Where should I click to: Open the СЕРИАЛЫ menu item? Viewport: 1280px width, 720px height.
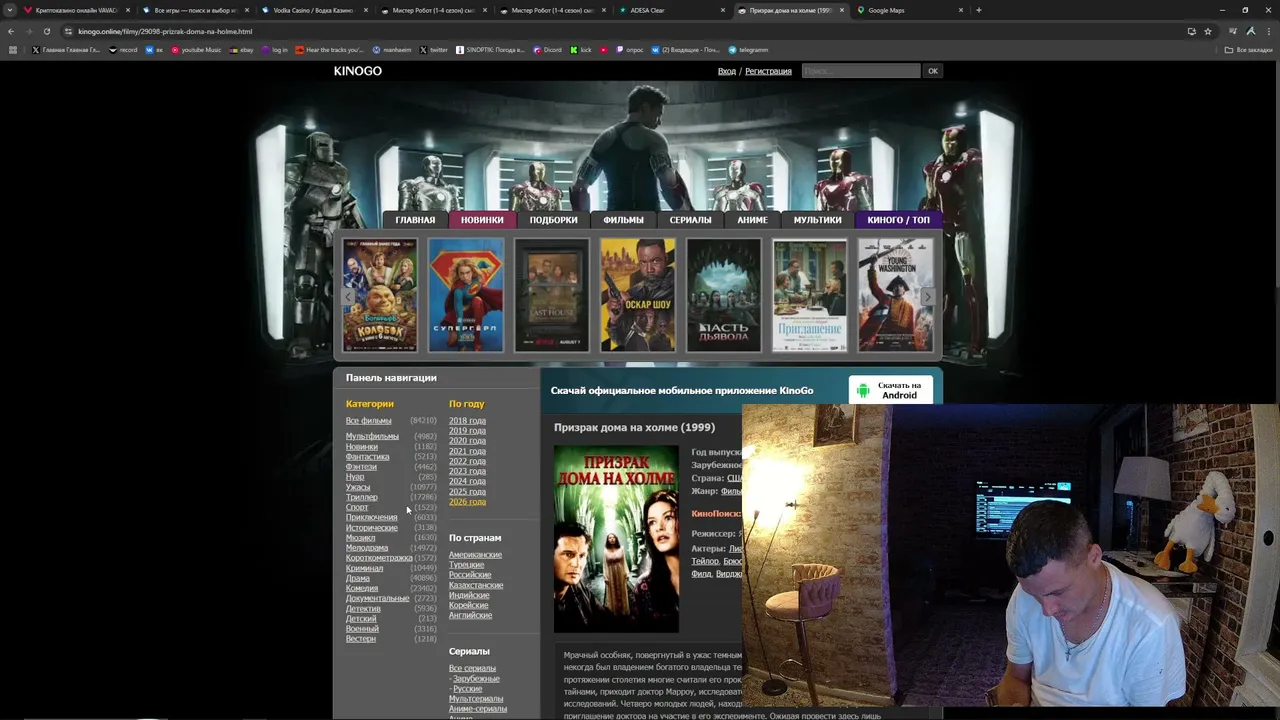[690, 220]
